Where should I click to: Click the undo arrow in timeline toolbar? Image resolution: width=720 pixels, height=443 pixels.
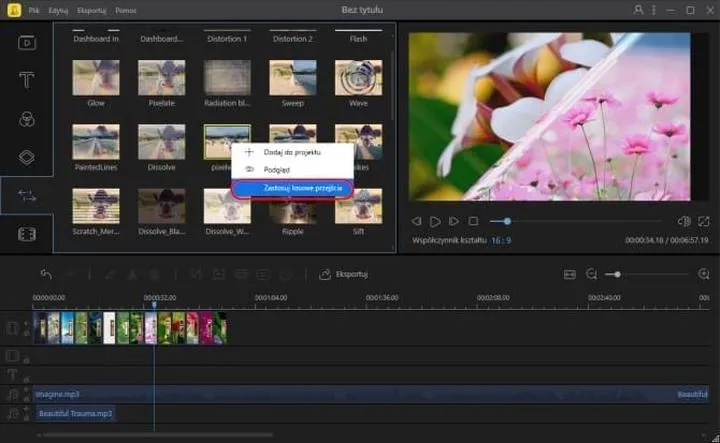tap(46, 274)
